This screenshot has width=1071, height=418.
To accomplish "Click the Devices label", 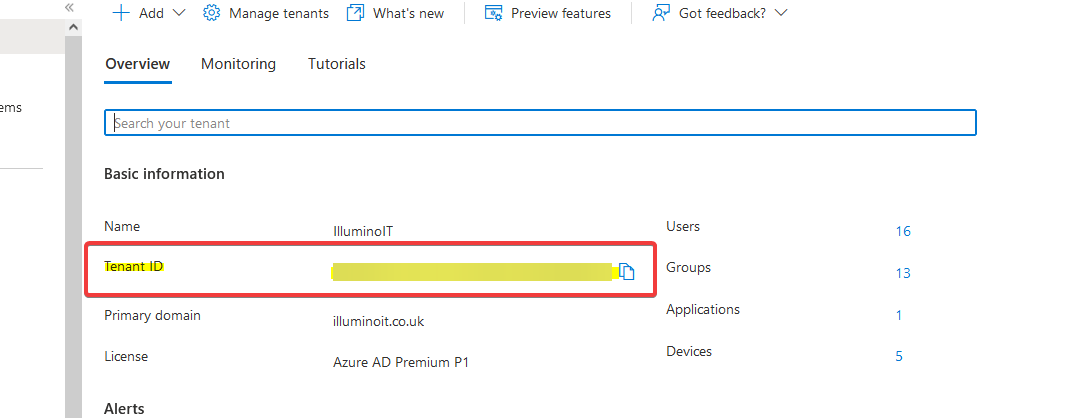I will (689, 351).
